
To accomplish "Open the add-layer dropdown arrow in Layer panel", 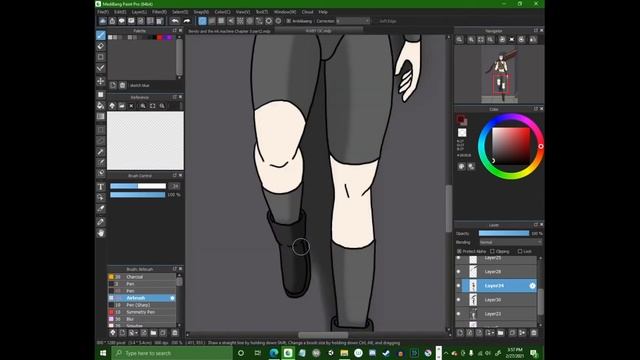I will (x=490, y=333).
